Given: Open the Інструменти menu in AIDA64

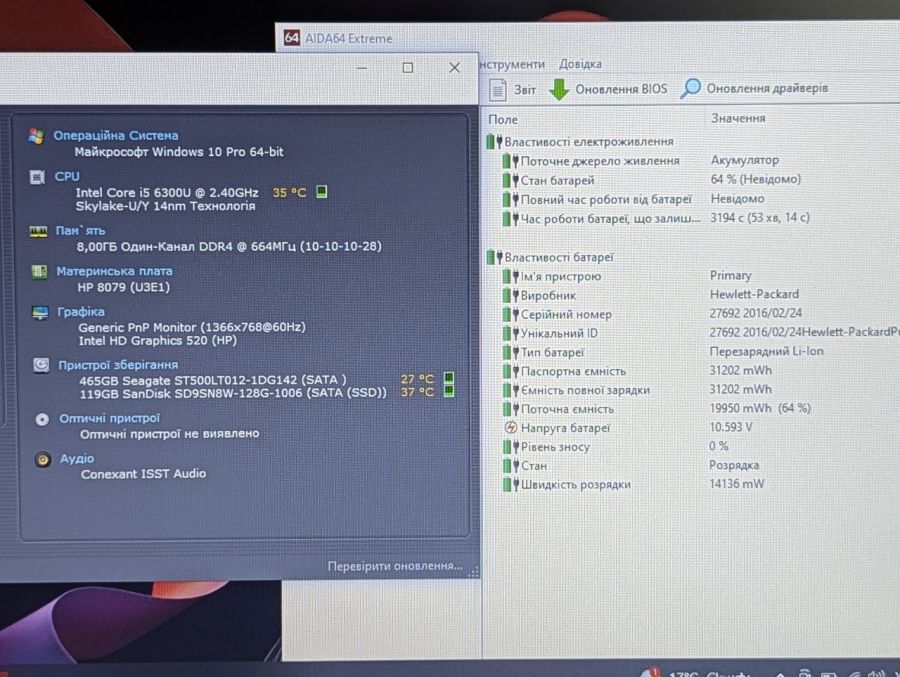Looking at the screenshot, I should (x=512, y=64).
